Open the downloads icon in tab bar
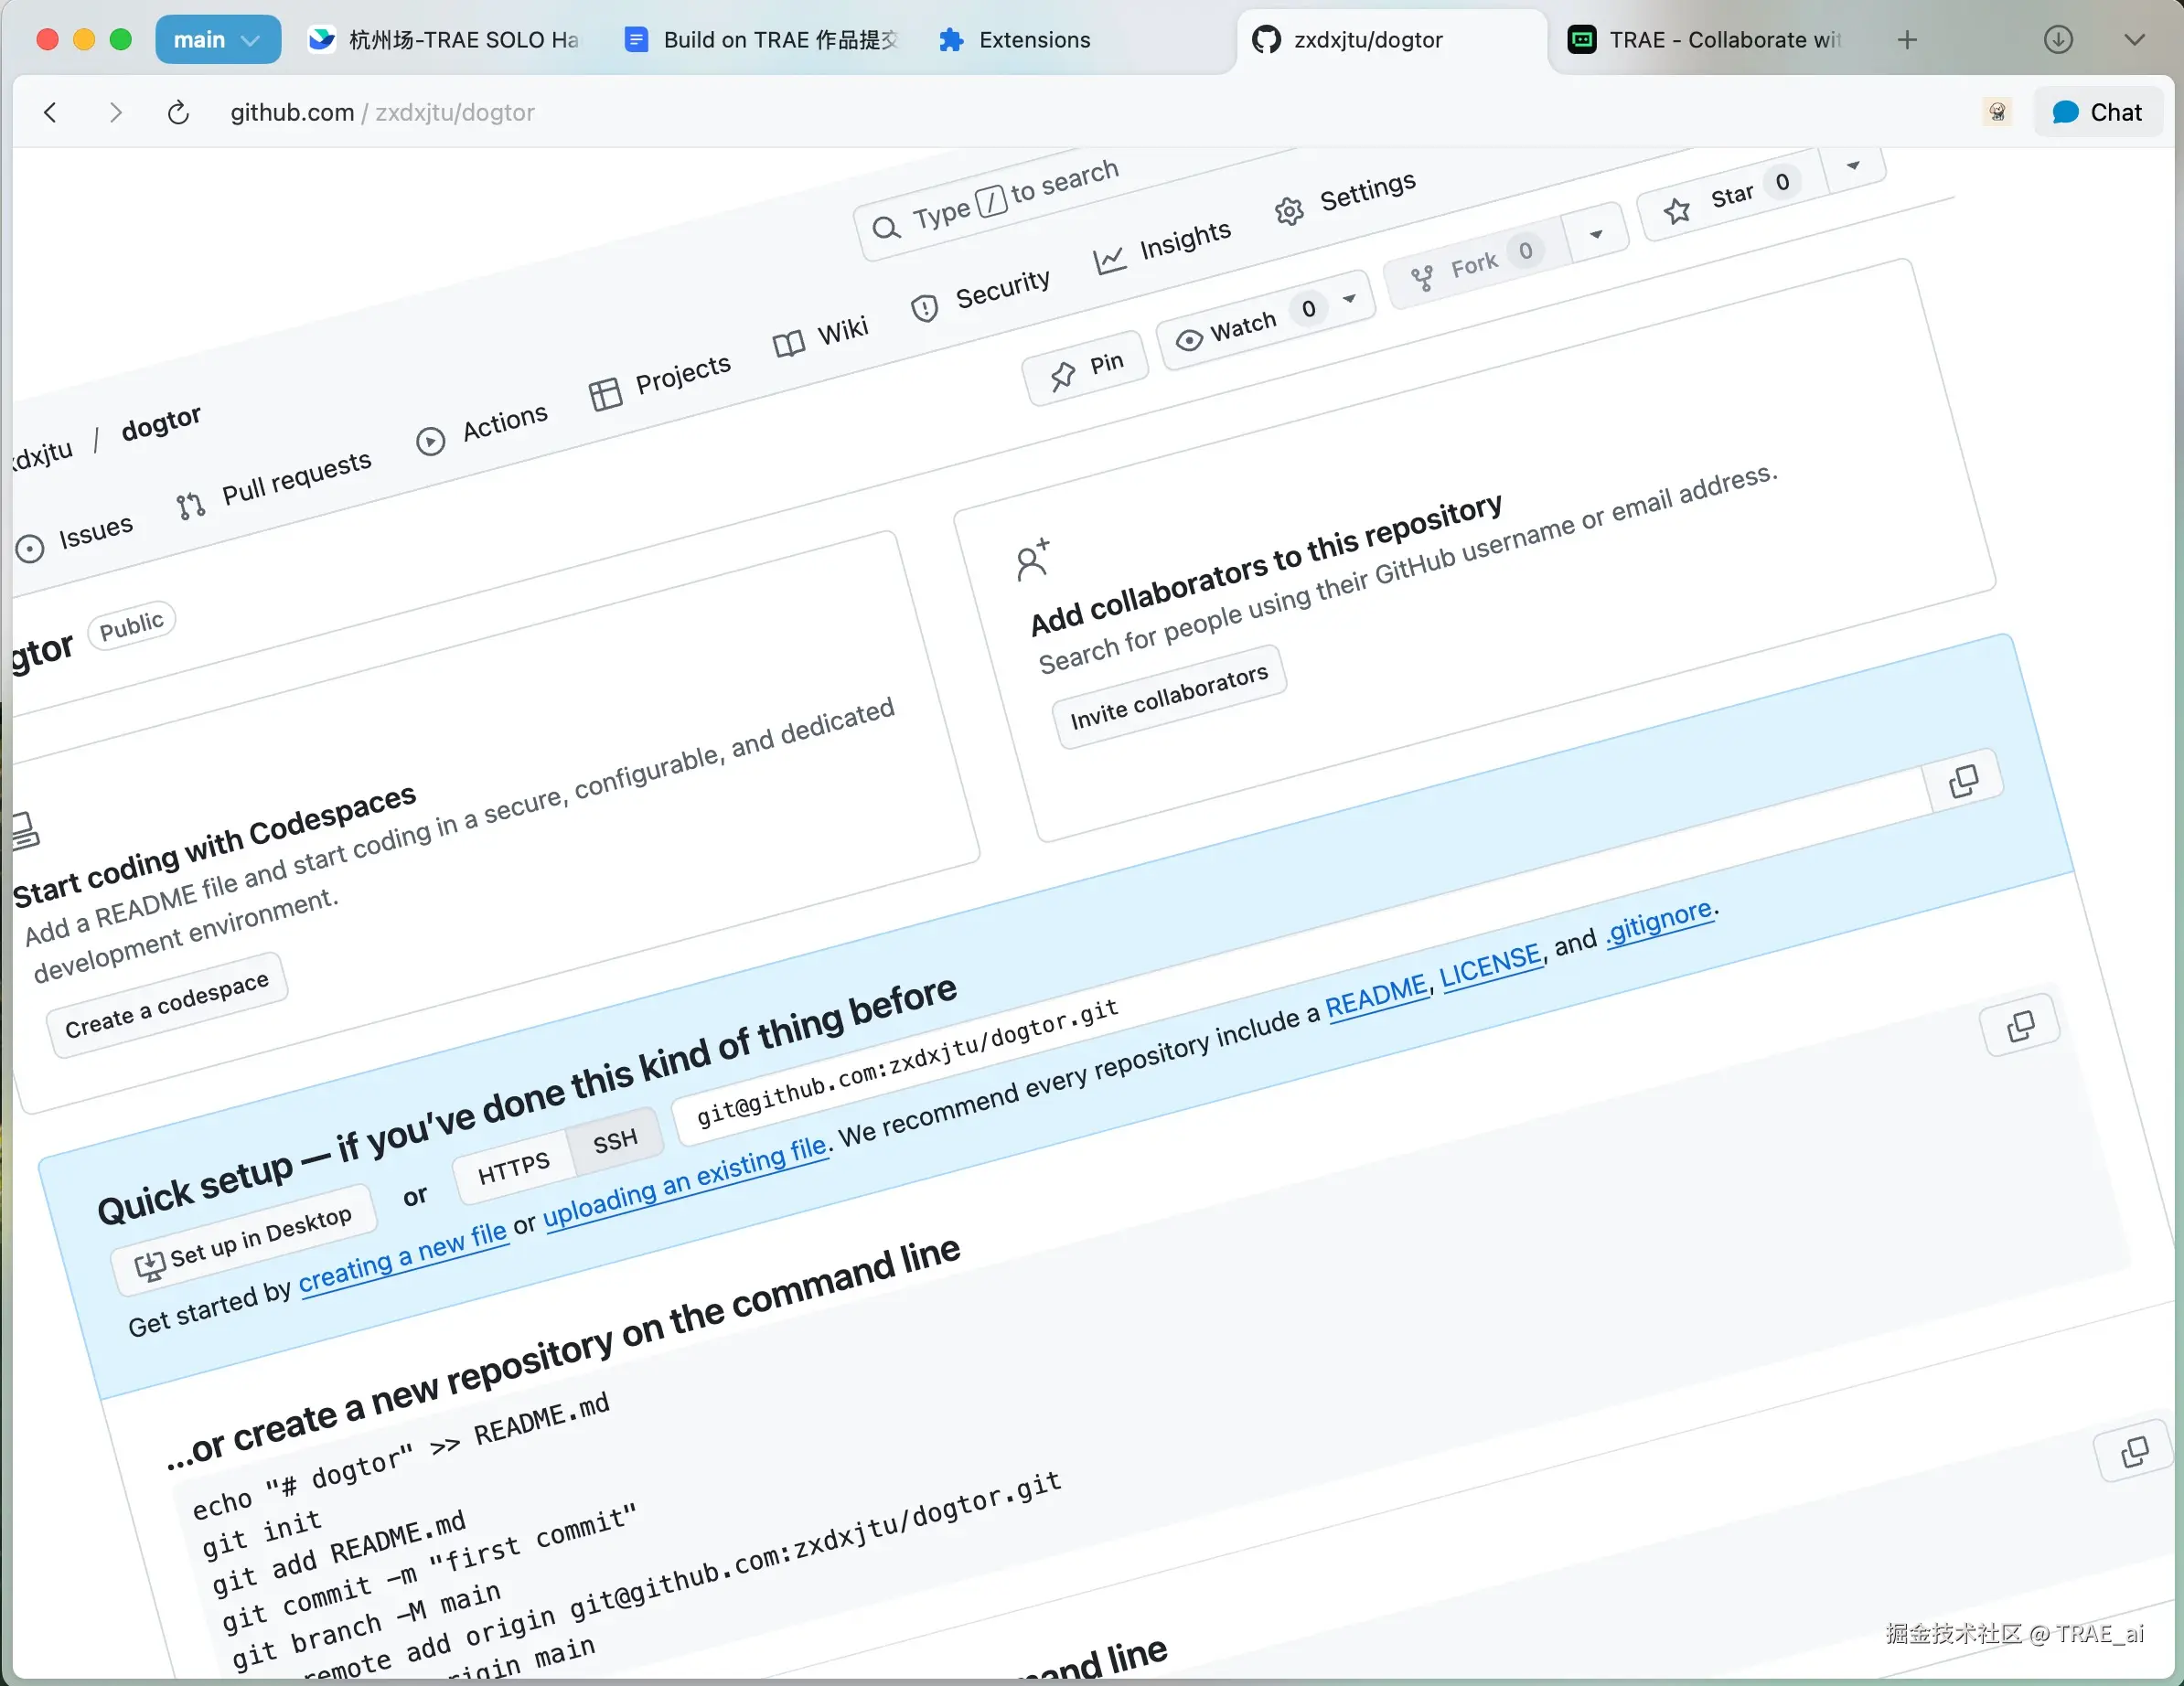 pos(2057,40)
